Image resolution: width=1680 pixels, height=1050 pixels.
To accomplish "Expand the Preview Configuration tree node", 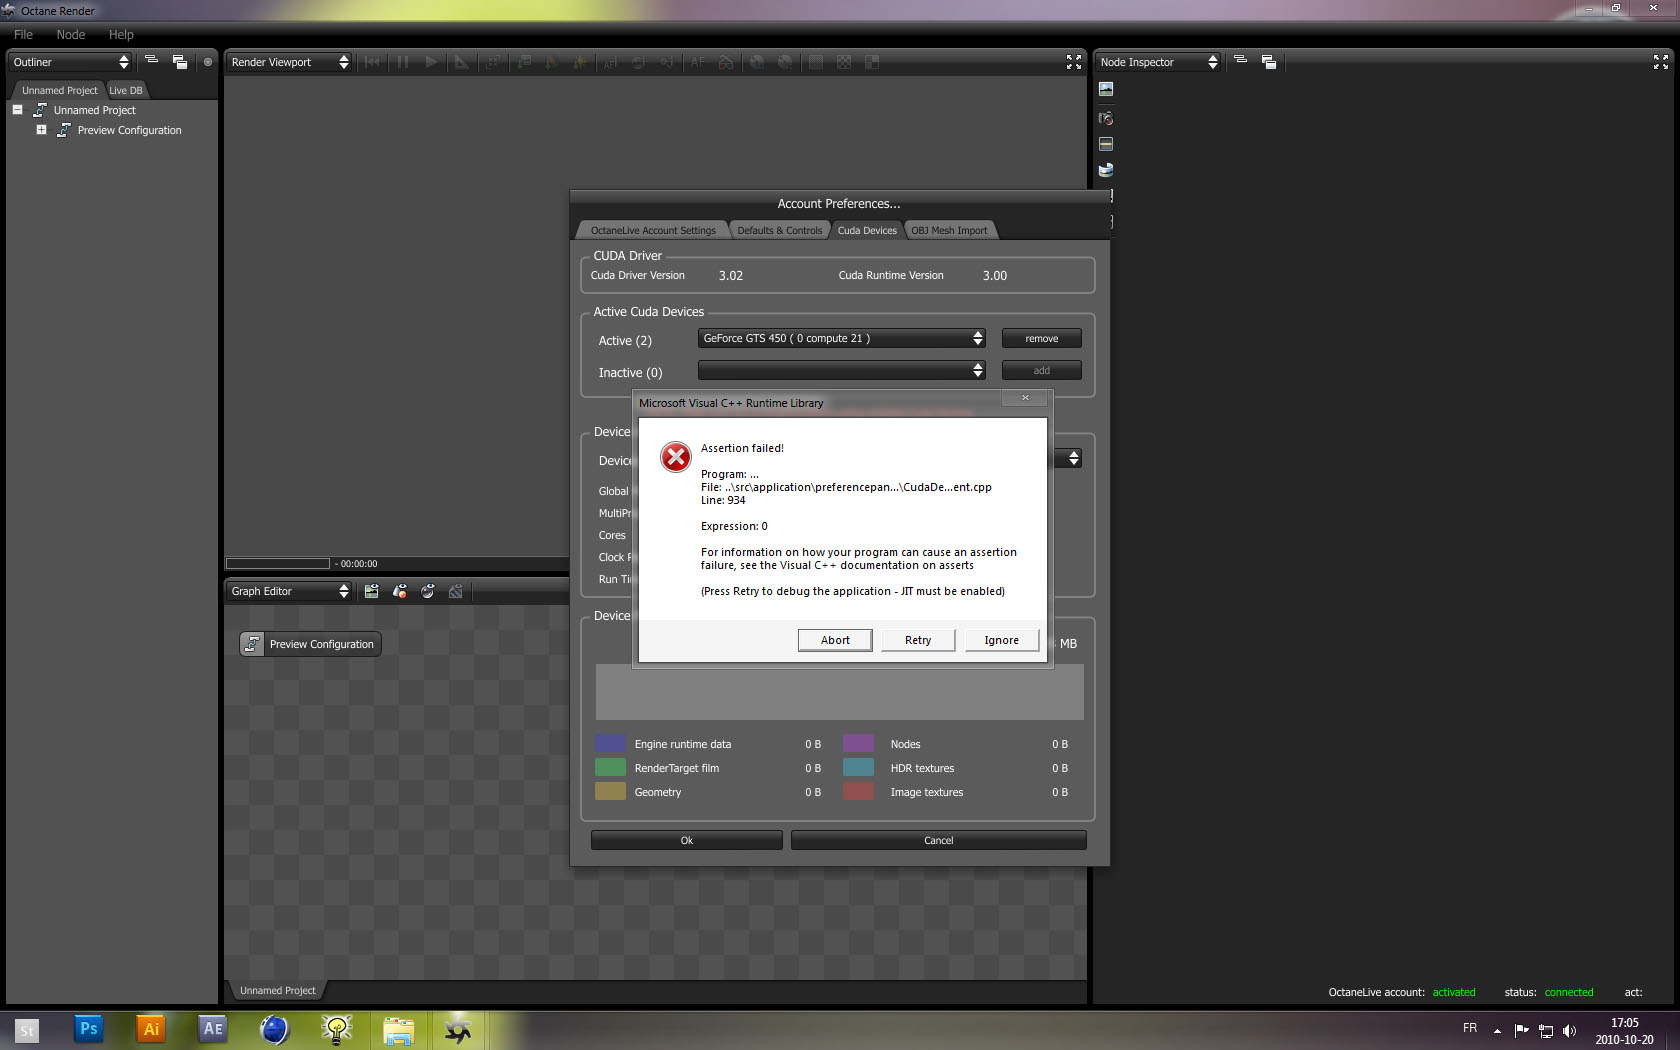I will (41, 130).
